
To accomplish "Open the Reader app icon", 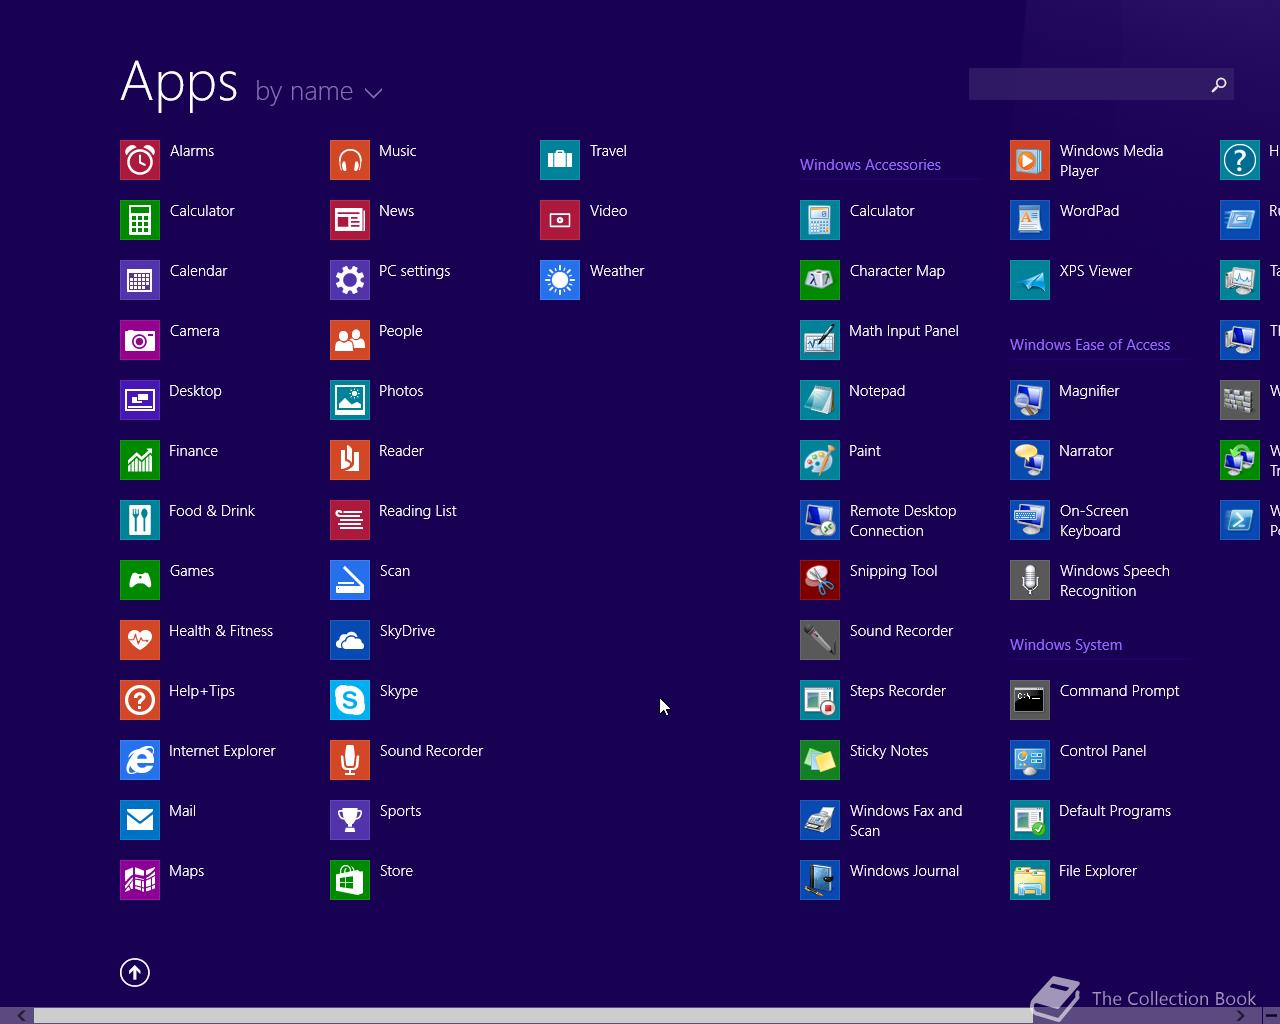I will click(350, 460).
